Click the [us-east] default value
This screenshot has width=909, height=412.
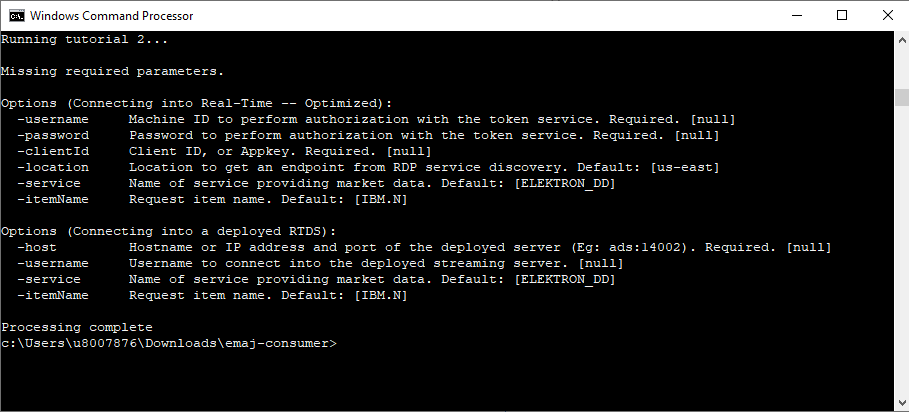pyautogui.click(x=685, y=167)
